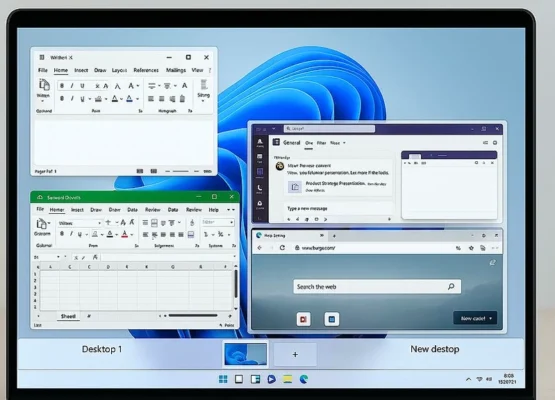Click Type a new message box in Teams
555x400 pixels.
338,208
